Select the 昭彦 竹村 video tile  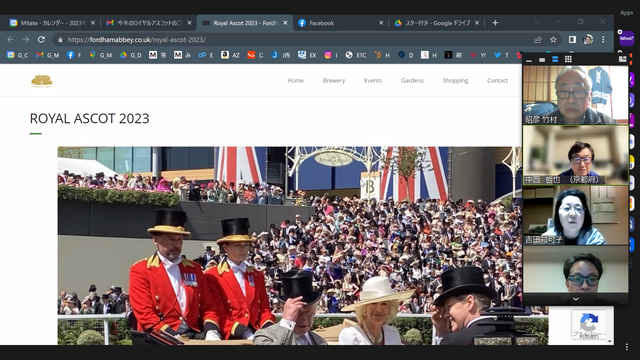576,95
